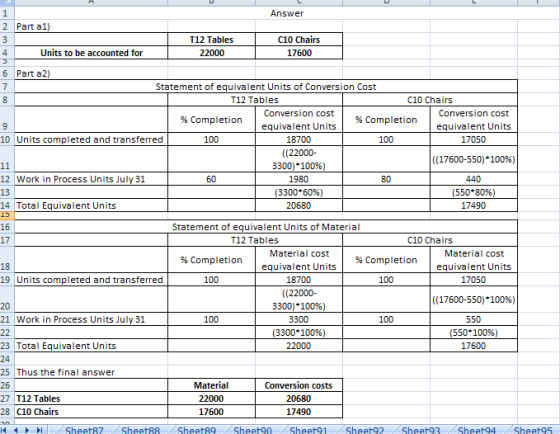Screen dimensions: 560x434
Task: Select the 17490 total in row 14
Action: tap(474, 205)
